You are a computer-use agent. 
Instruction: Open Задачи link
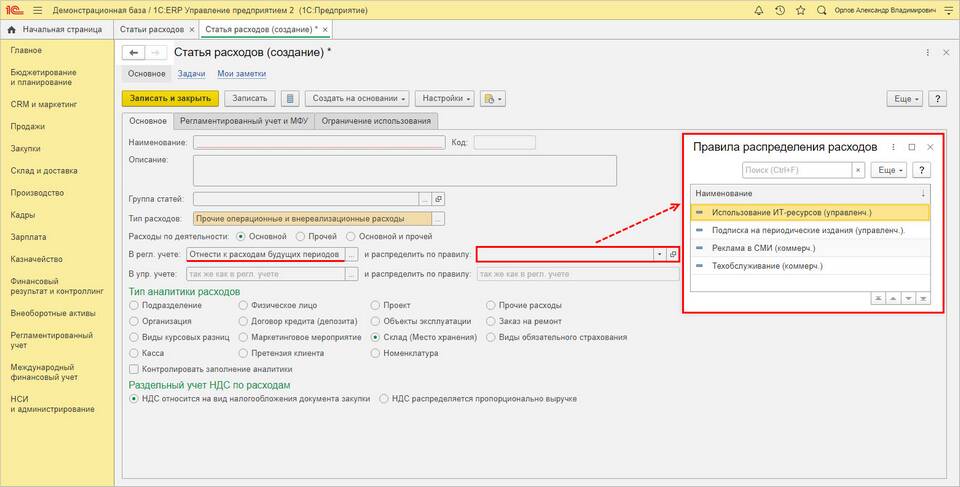191,74
